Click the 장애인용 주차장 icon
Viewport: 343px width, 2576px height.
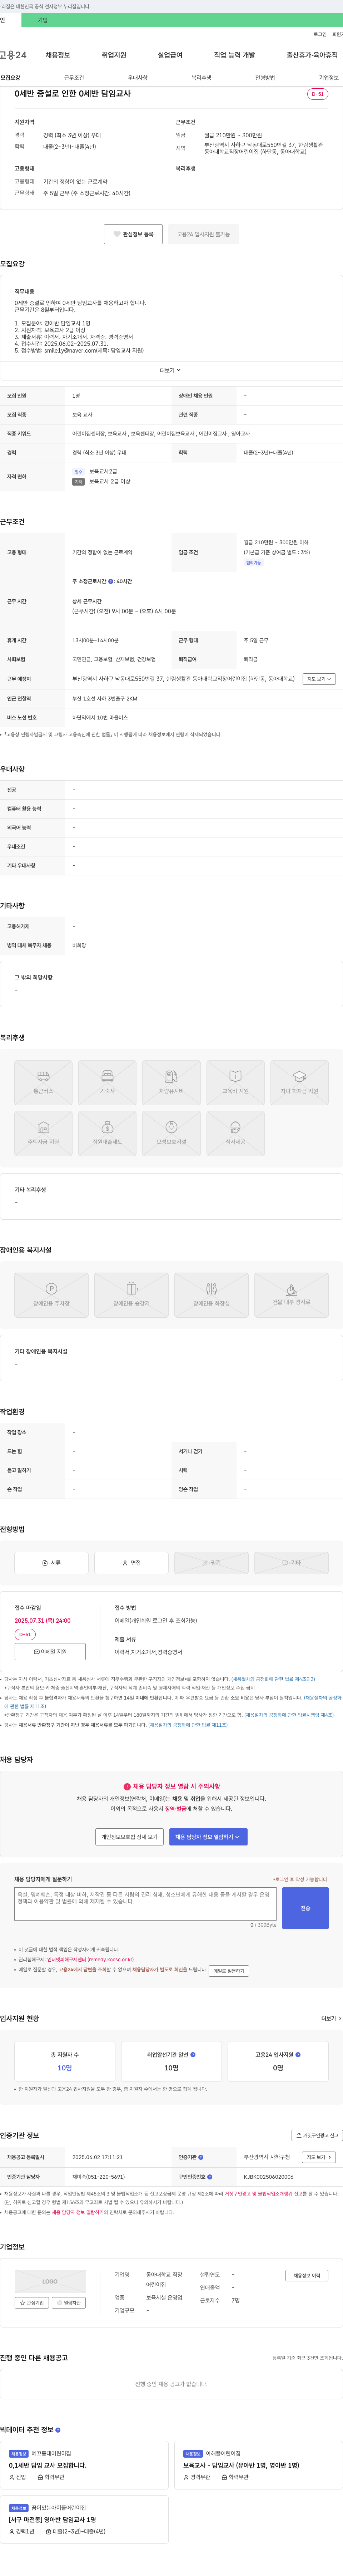tap(51, 1295)
